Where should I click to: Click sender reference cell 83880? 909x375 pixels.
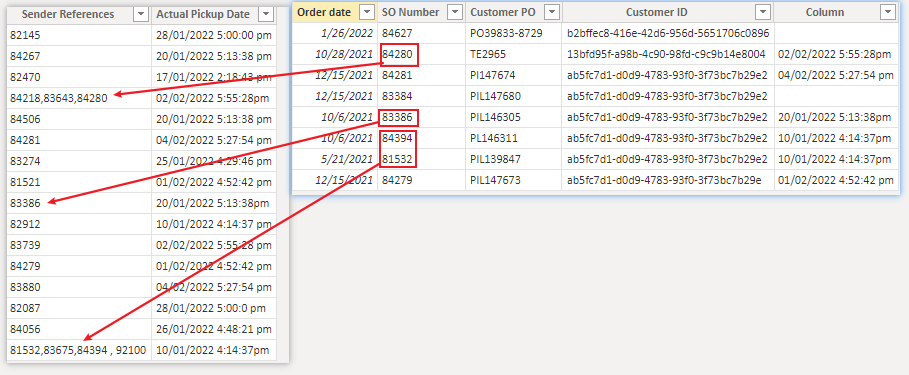[x=79, y=287]
